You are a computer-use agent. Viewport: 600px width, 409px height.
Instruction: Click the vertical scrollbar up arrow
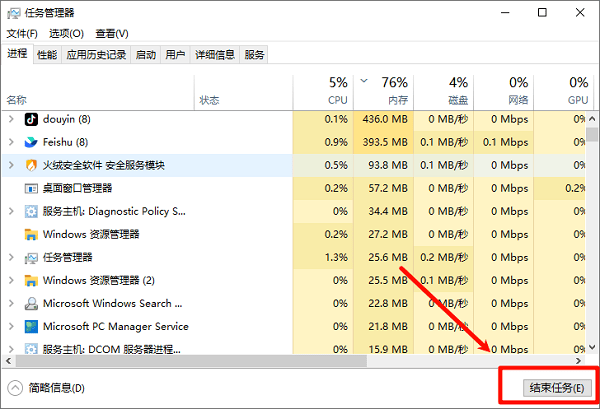click(x=592, y=119)
